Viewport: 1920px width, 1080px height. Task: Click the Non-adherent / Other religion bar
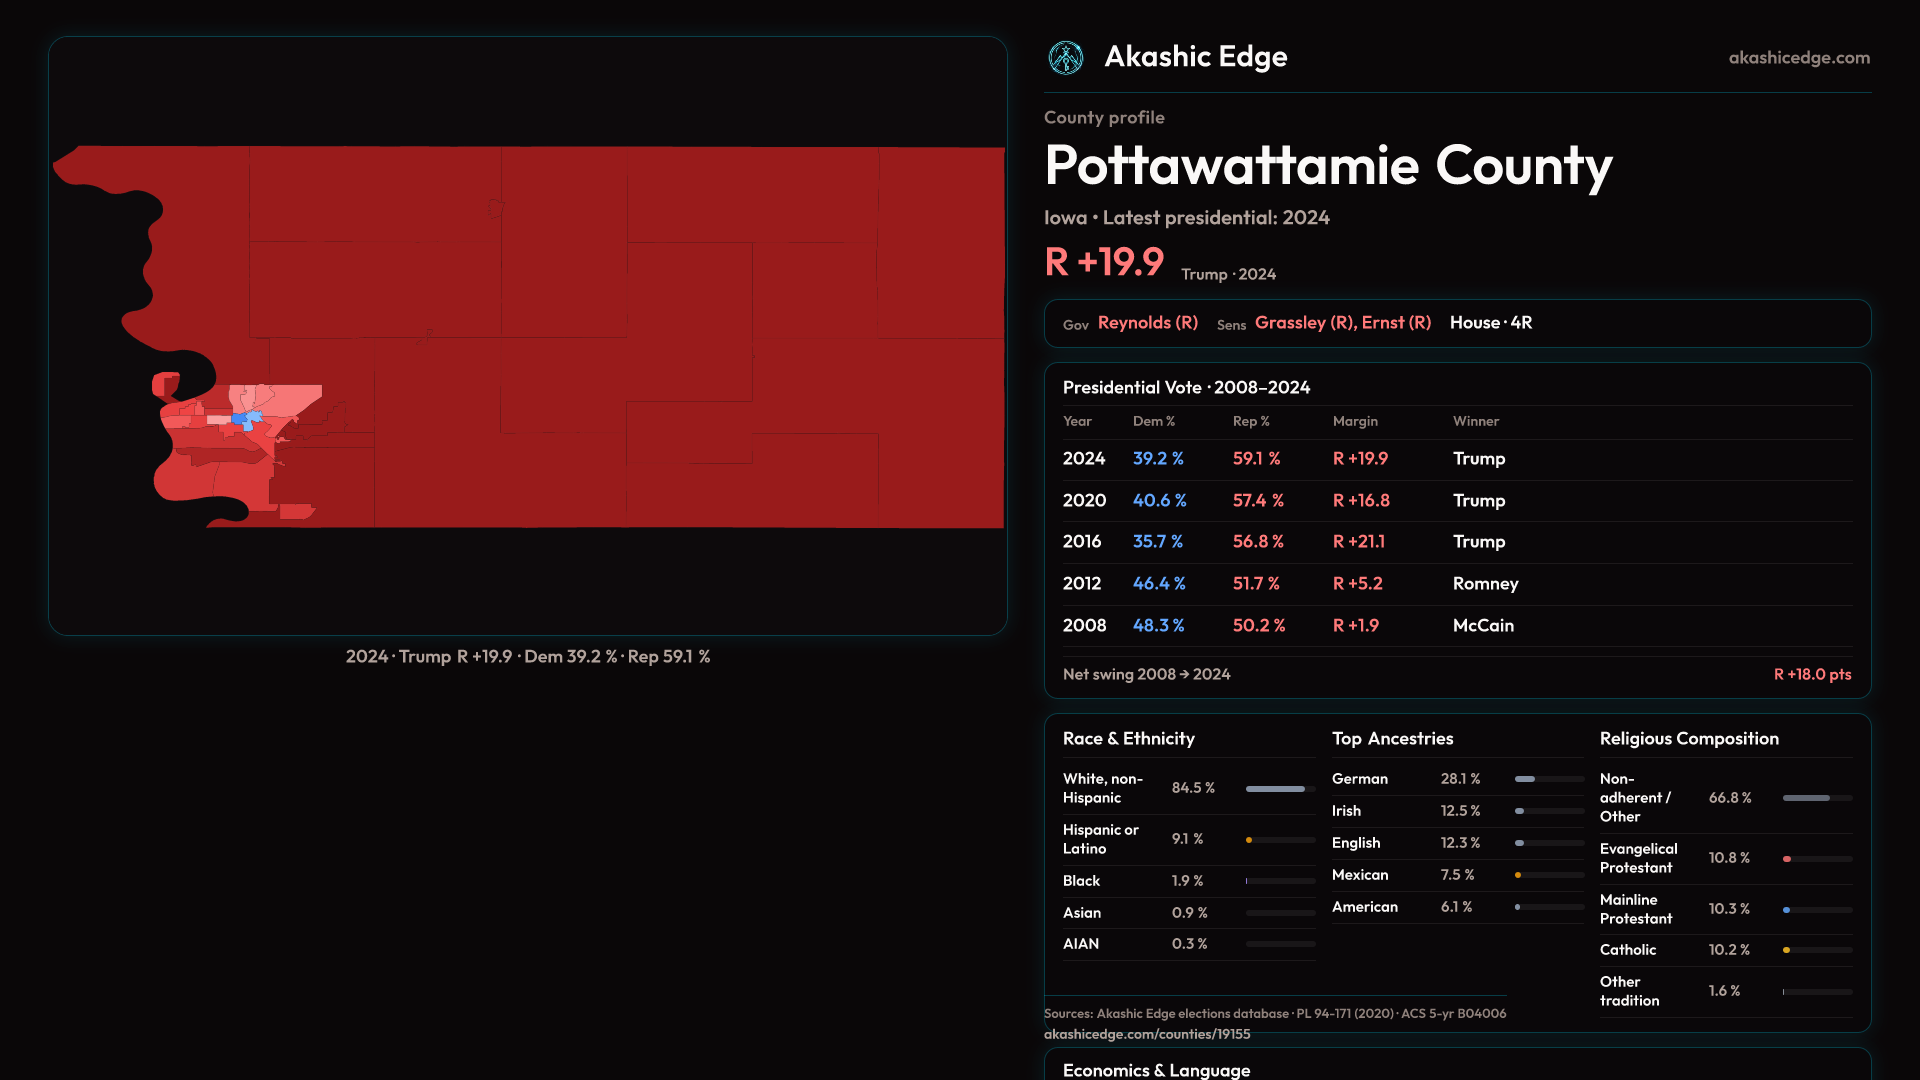[x=1806, y=798]
